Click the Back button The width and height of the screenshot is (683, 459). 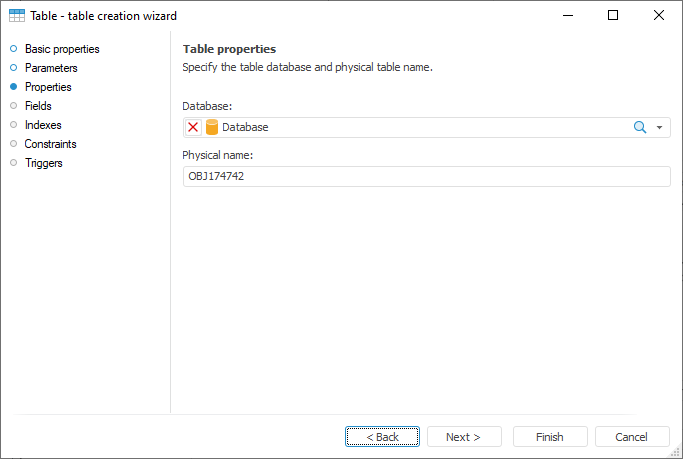[x=382, y=437]
